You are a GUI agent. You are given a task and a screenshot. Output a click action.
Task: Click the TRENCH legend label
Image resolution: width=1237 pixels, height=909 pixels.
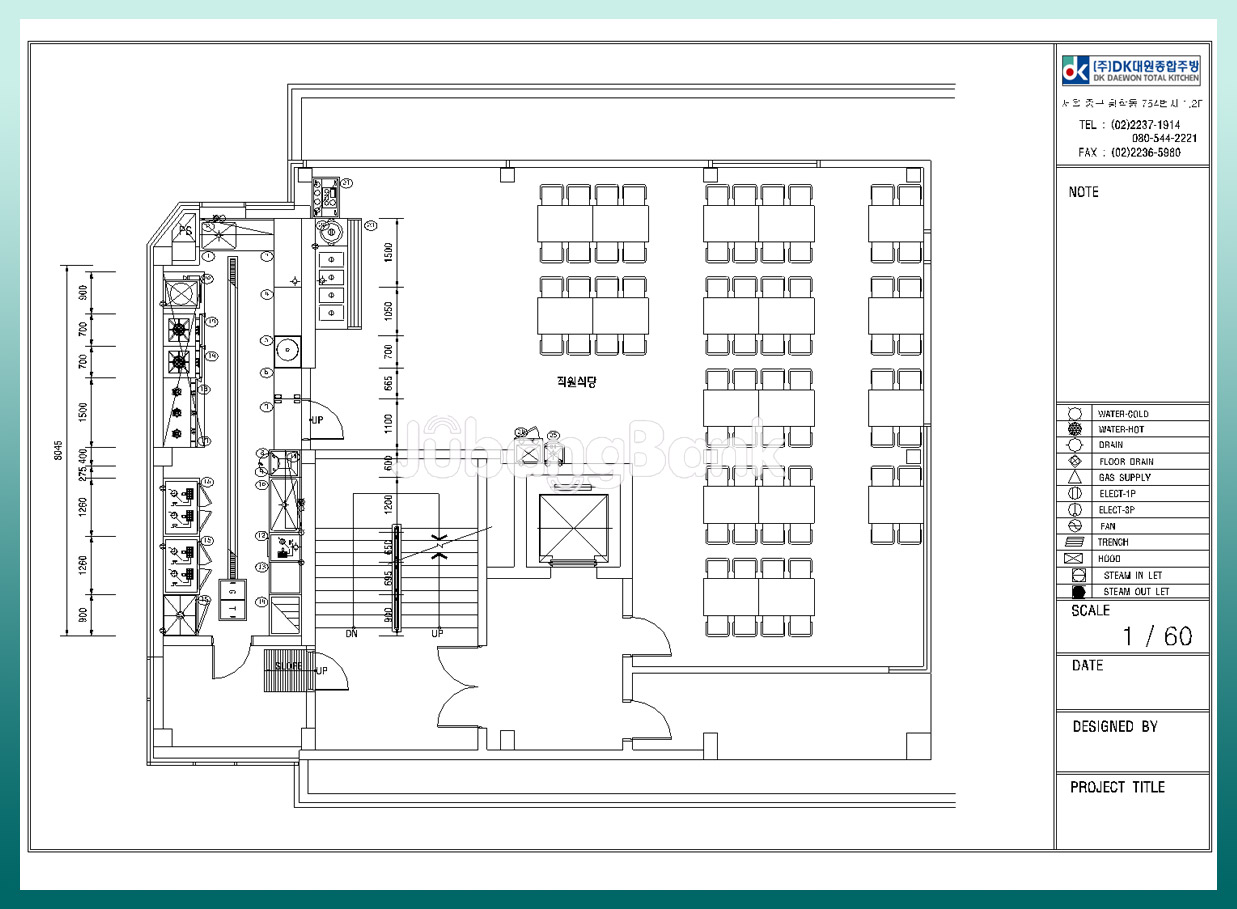[x=1113, y=542]
